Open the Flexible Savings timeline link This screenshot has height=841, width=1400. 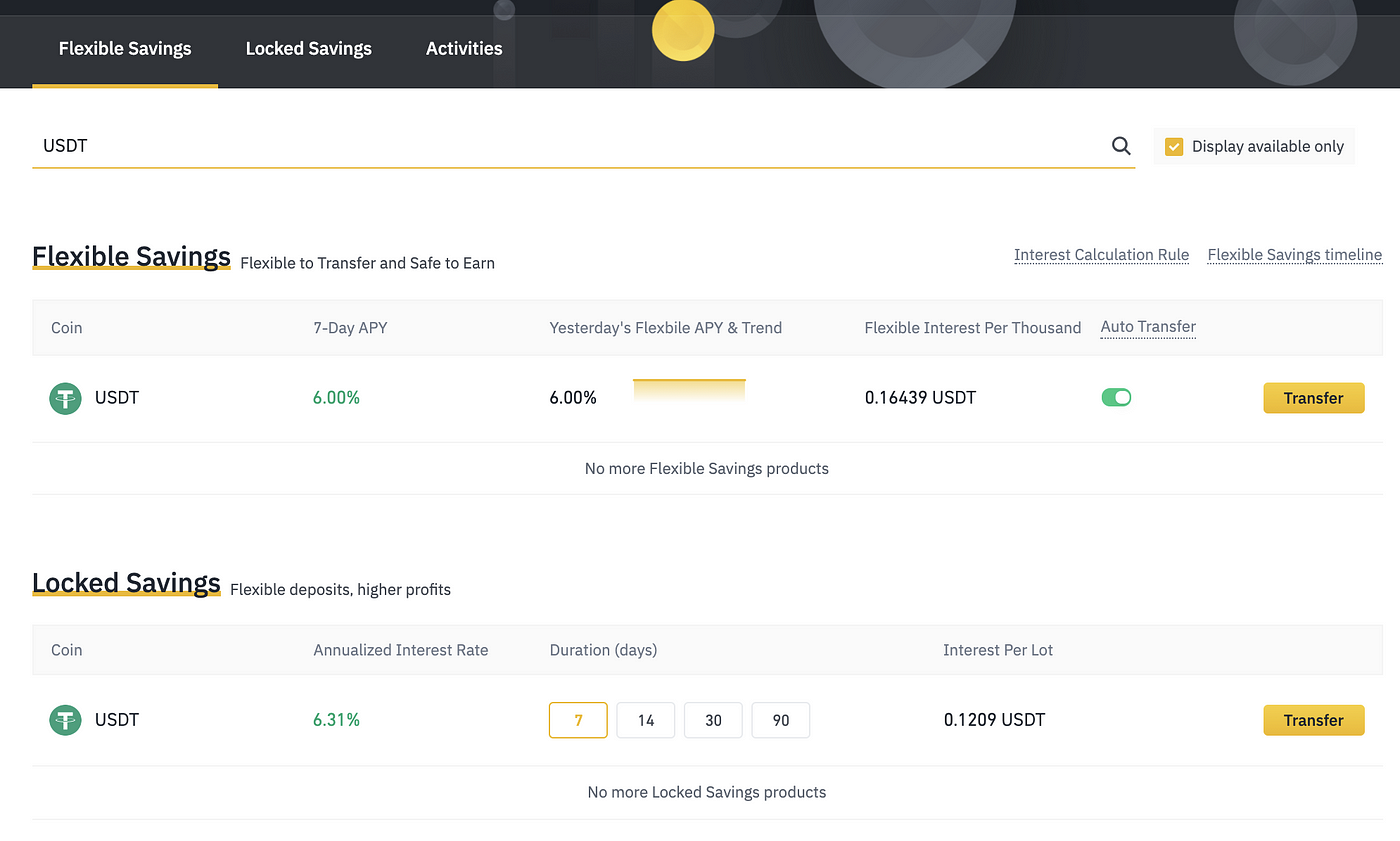(1295, 255)
